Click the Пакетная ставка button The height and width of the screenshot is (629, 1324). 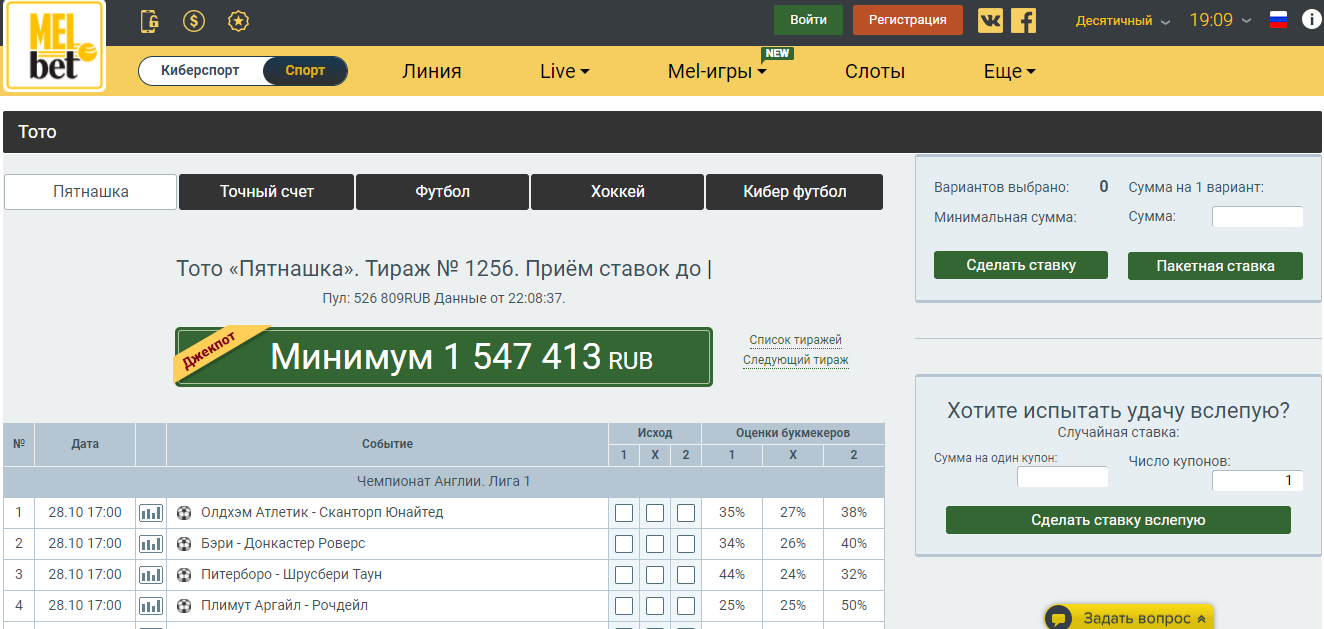click(x=1216, y=266)
